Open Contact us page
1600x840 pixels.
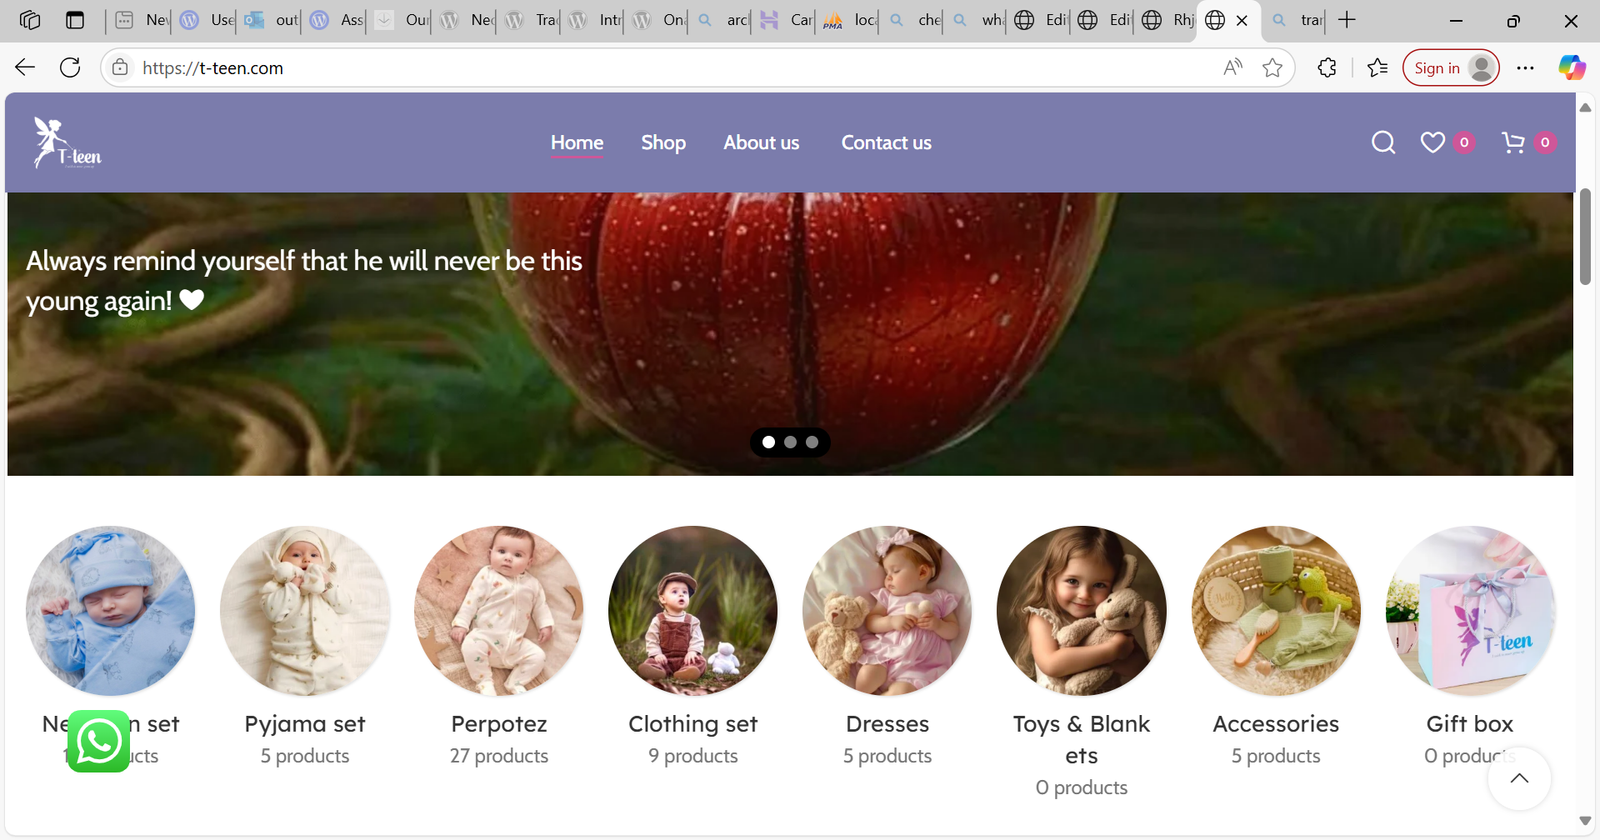886,143
